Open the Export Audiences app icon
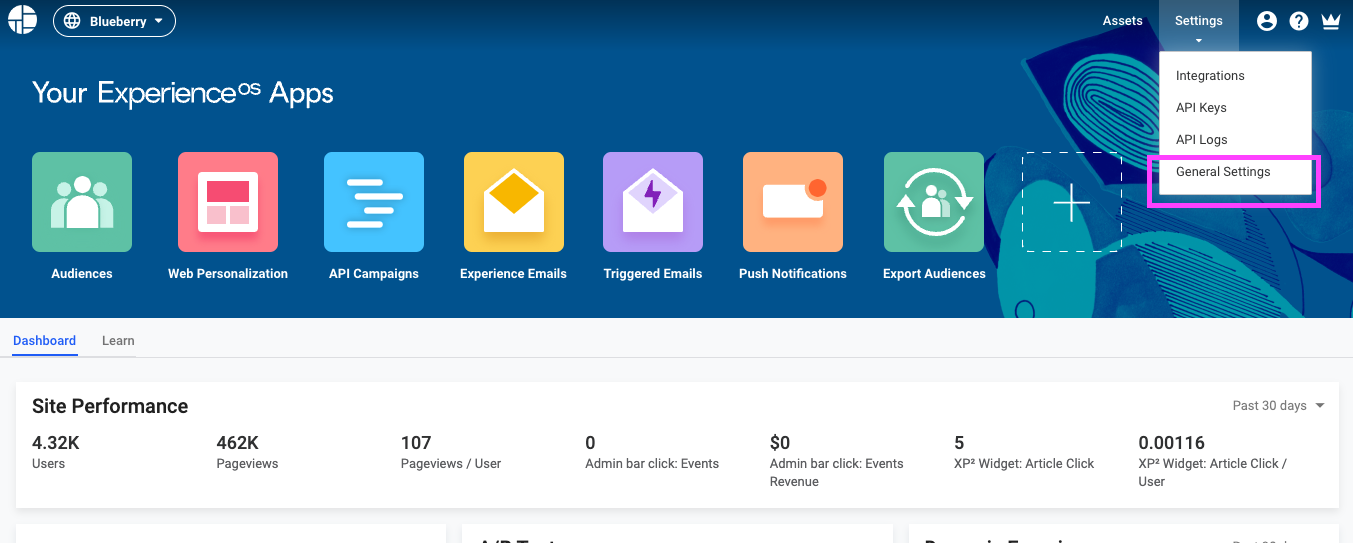1353x543 pixels. [x=934, y=202]
